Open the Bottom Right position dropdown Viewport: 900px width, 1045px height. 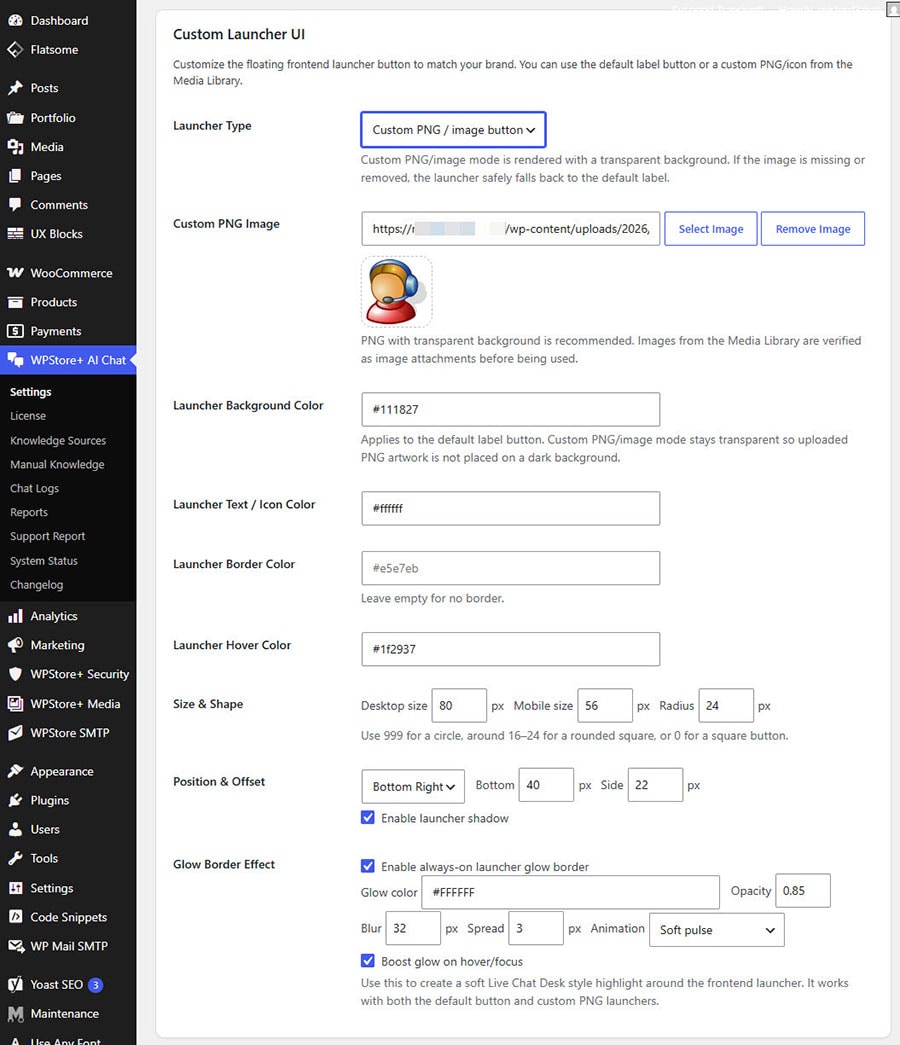click(x=413, y=786)
